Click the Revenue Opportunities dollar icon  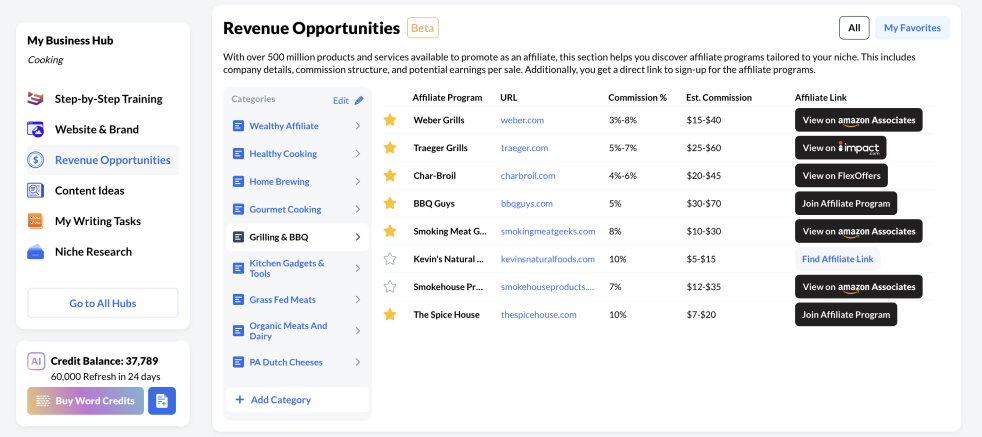click(x=36, y=160)
